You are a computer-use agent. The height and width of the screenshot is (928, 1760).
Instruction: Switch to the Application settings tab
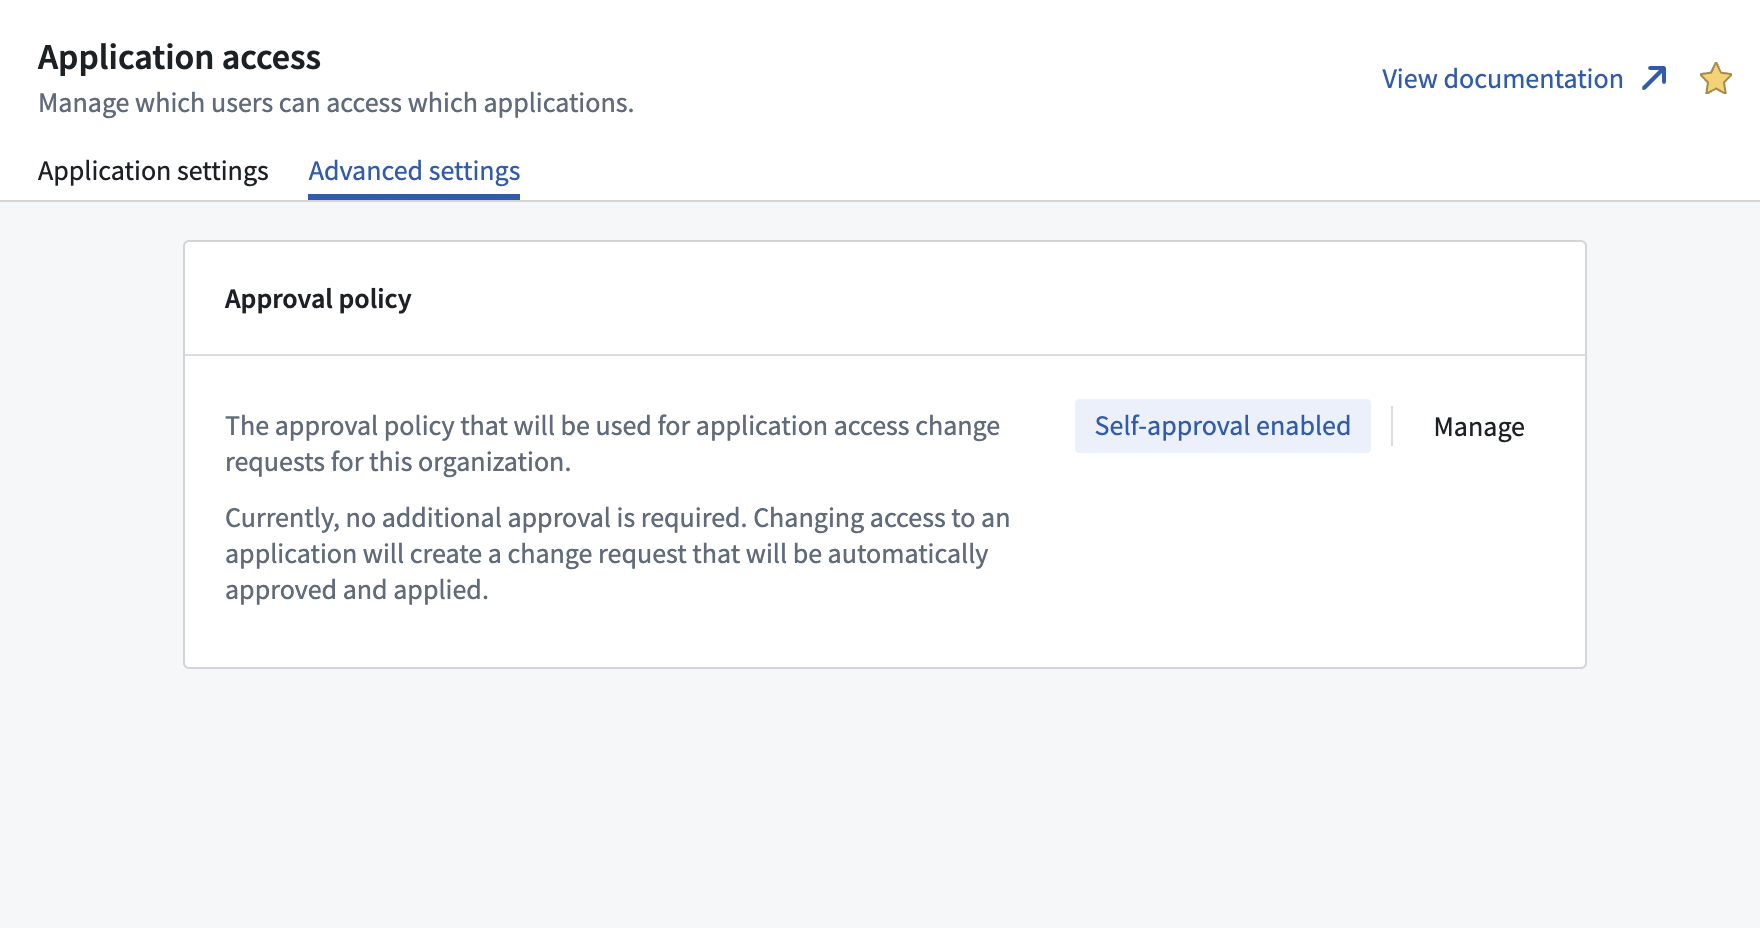pyautogui.click(x=153, y=171)
